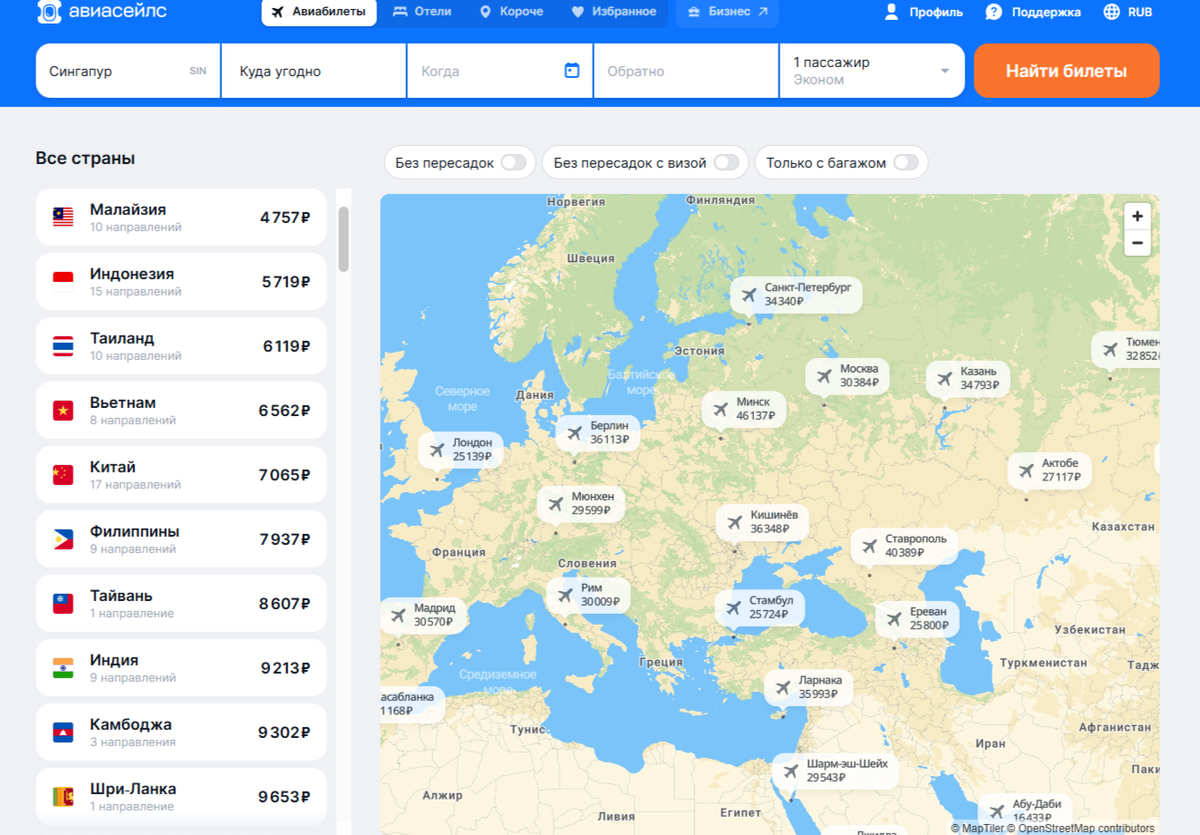The height and width of the screenshot is (835, 1200).
Task: Select Филиппины in the country list
Action: [181, 539]
